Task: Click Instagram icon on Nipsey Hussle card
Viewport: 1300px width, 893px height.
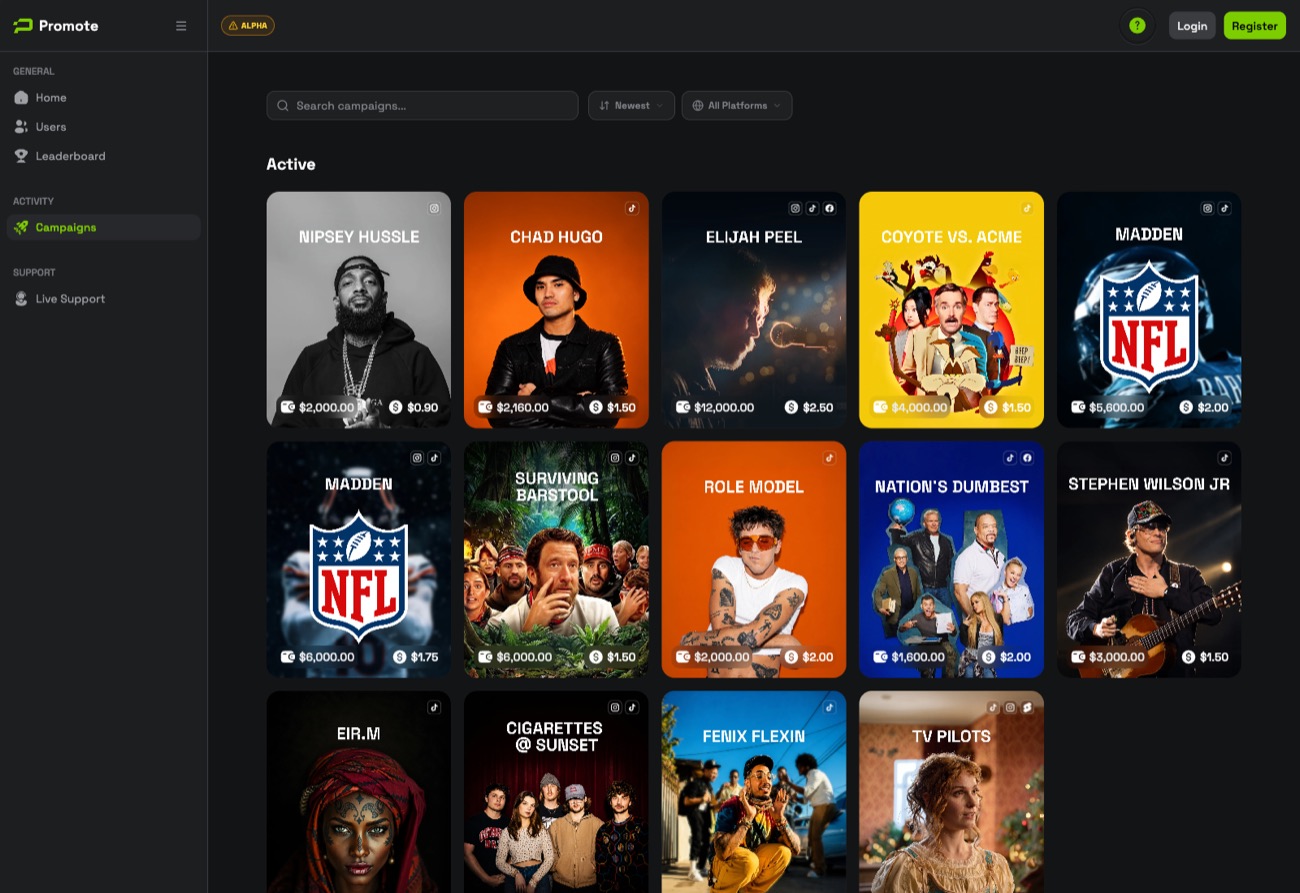Action: tap(434, 209)
